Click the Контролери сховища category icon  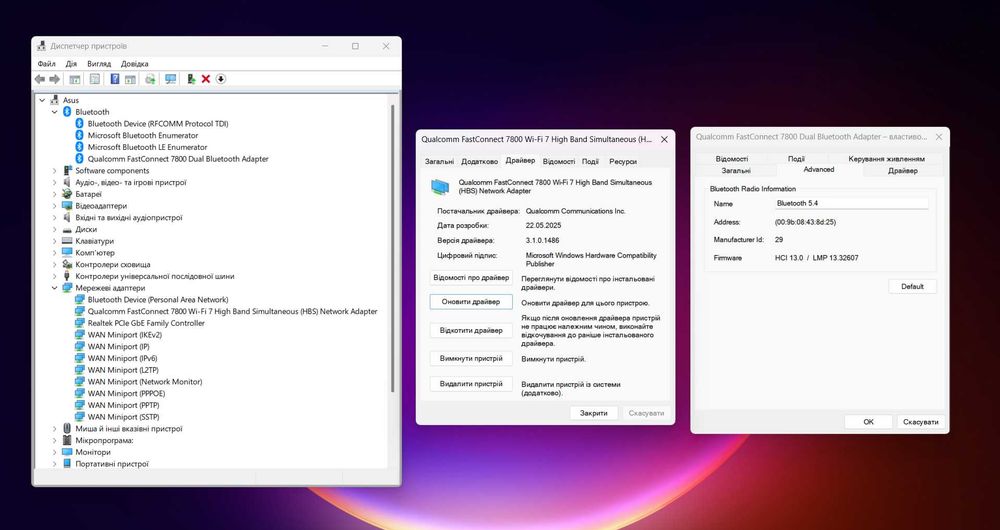67,264
